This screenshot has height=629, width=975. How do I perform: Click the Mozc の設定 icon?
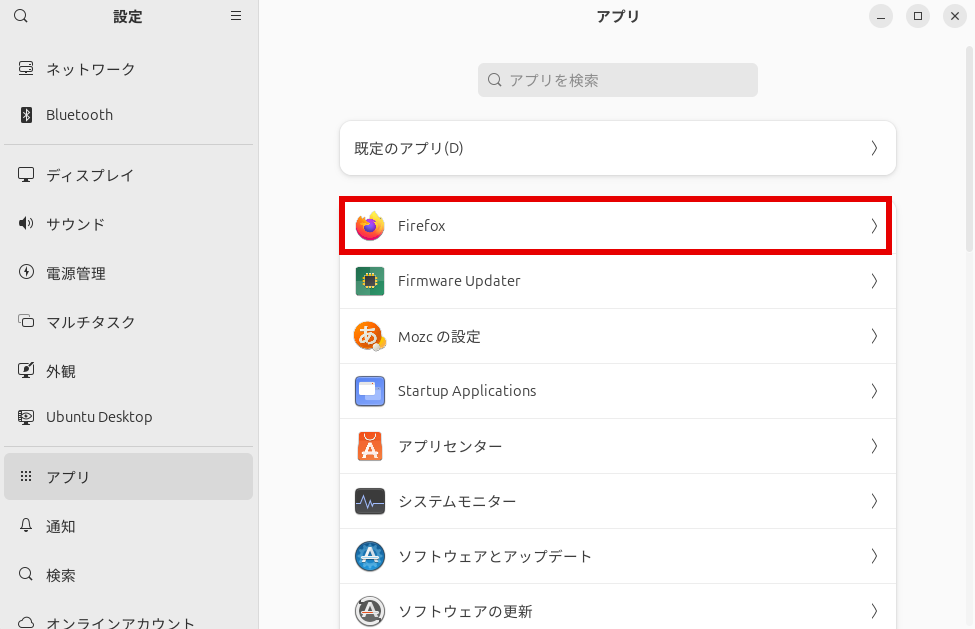[370, 337]
